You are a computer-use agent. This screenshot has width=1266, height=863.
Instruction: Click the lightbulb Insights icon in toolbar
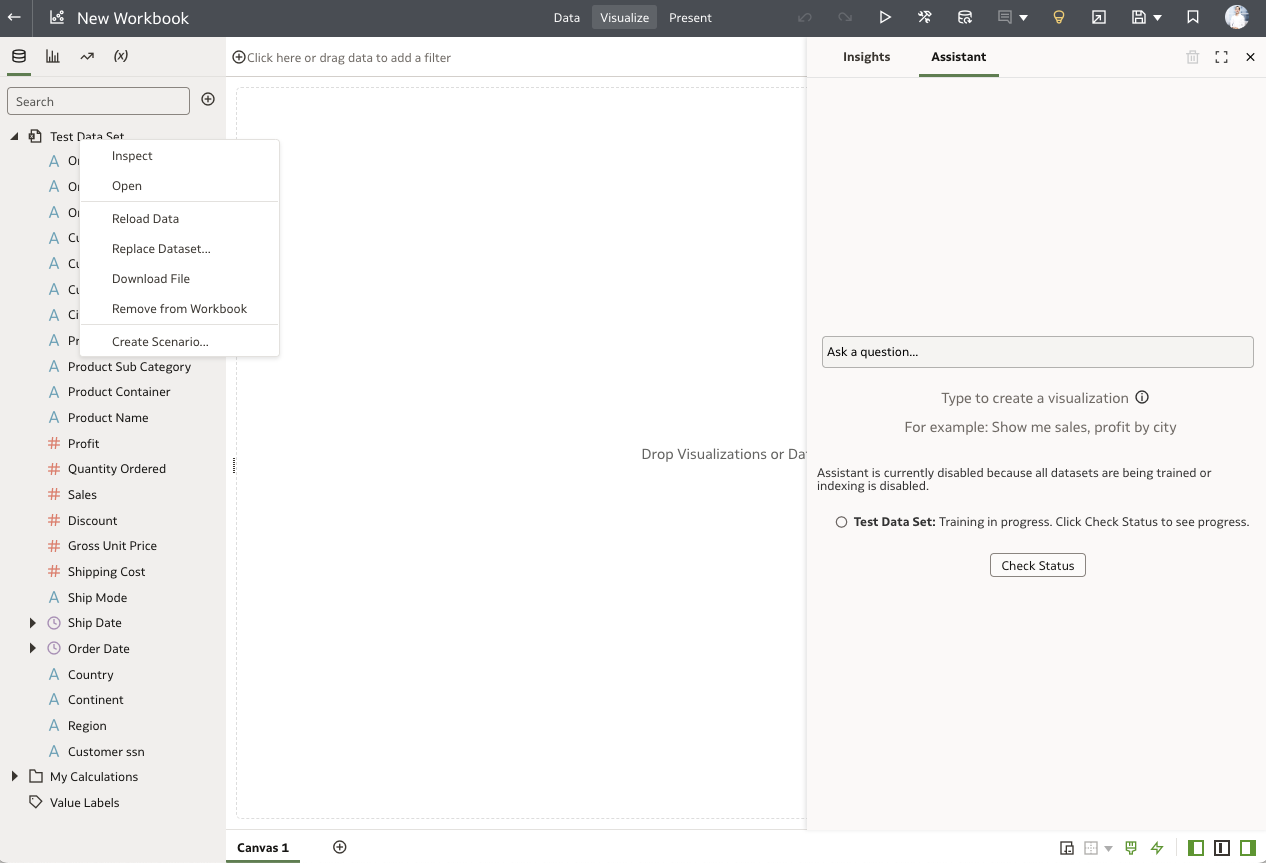click(x=1059, y=17)
